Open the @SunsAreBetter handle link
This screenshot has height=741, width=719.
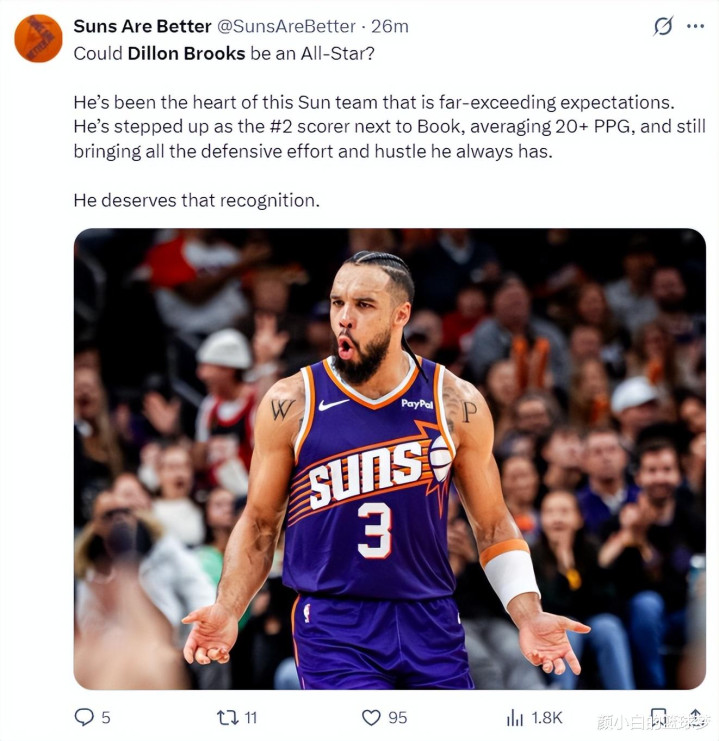tap(286, 26)
